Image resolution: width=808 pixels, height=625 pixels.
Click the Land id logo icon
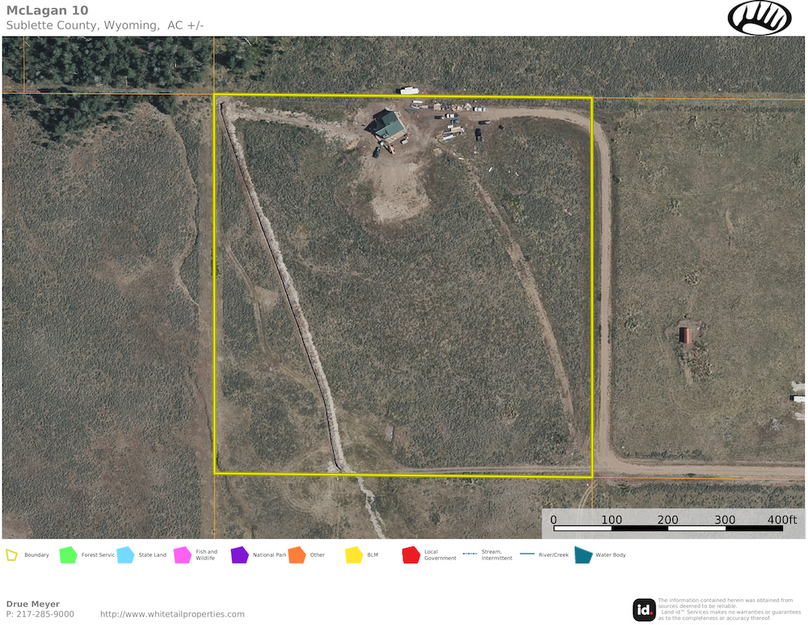coord(644,609)
